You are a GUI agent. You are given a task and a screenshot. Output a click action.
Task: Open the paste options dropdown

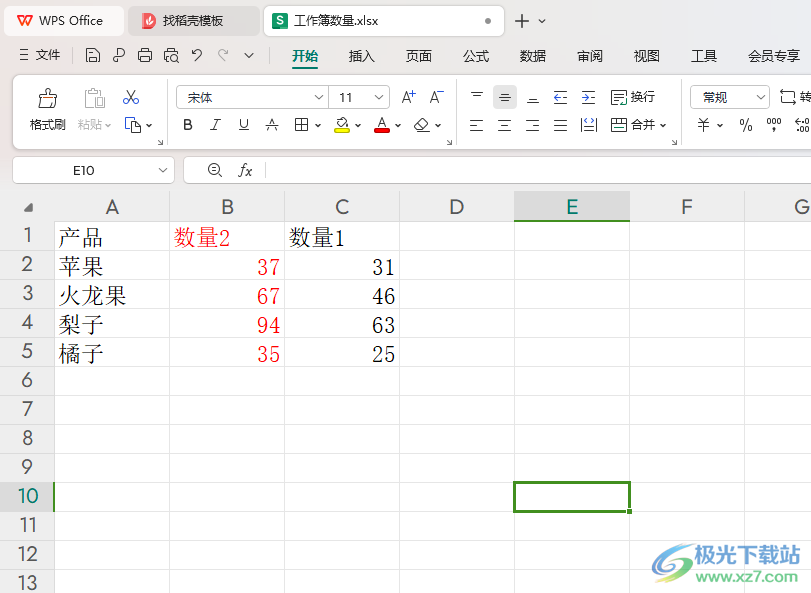108,125
